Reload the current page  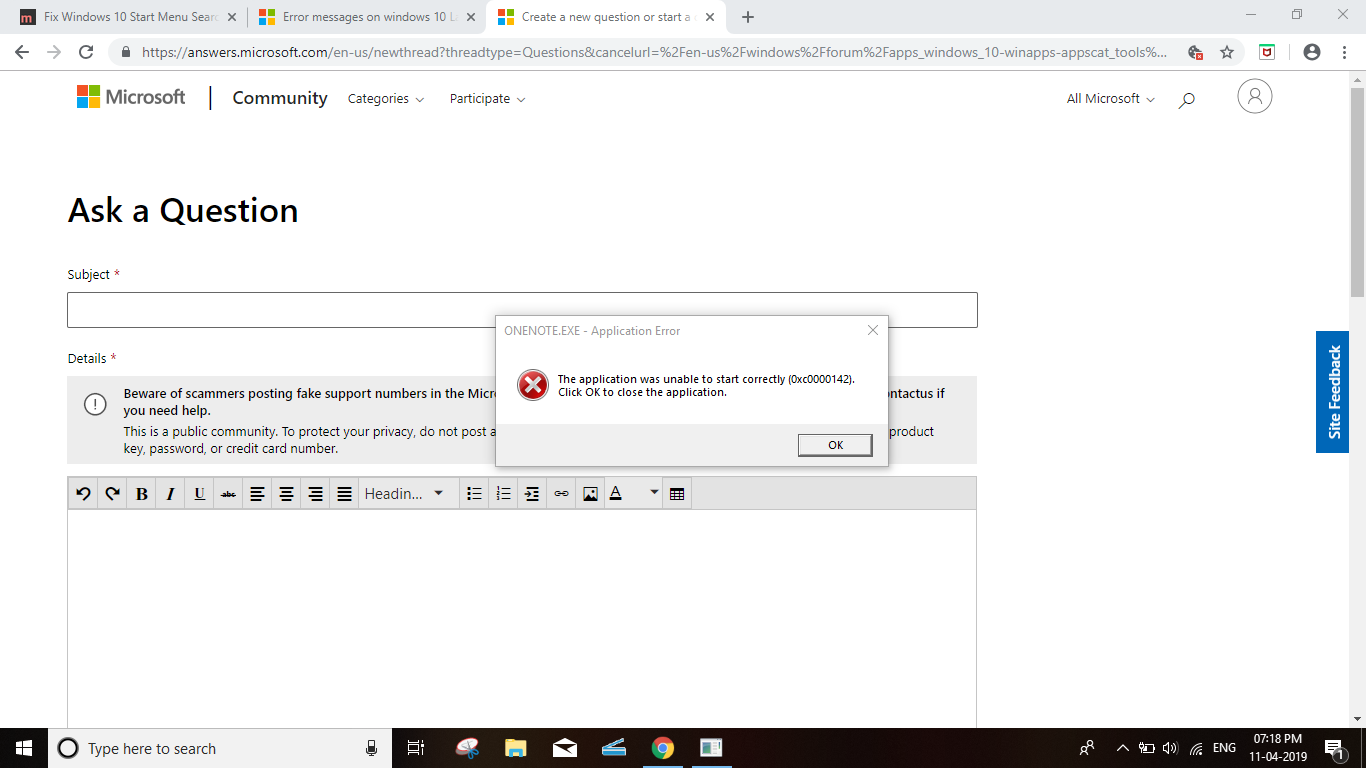click(86, 52)
